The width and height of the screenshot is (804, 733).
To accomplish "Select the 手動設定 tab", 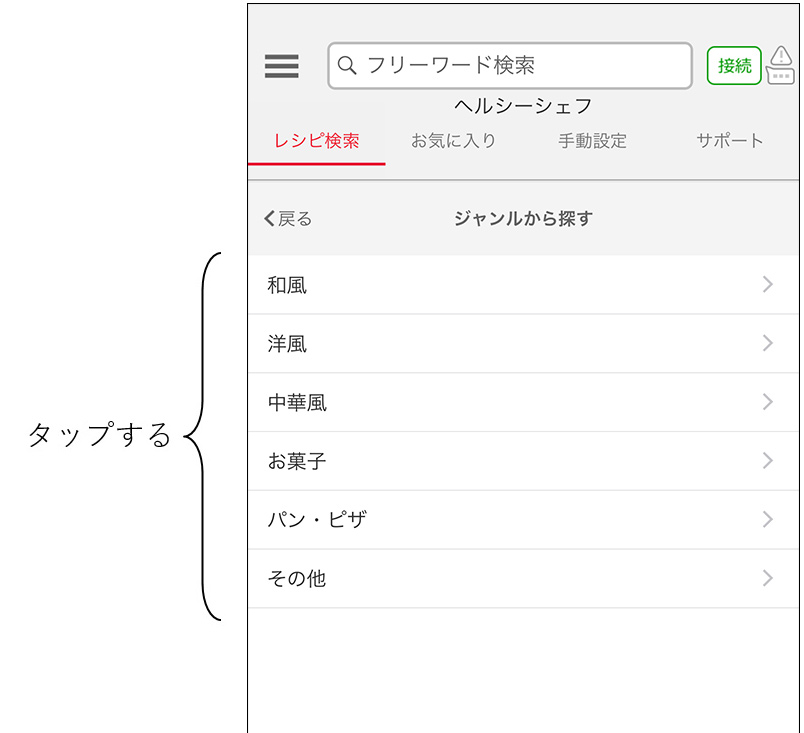I will pos(592,141).
